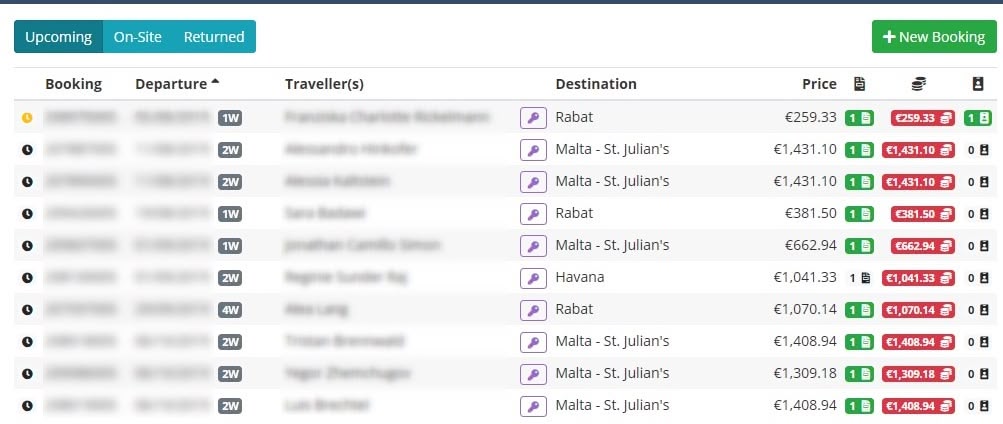The image size is (1003, 424).
Task: Sort the table by Booking column header
Action: tap(74, 84)
